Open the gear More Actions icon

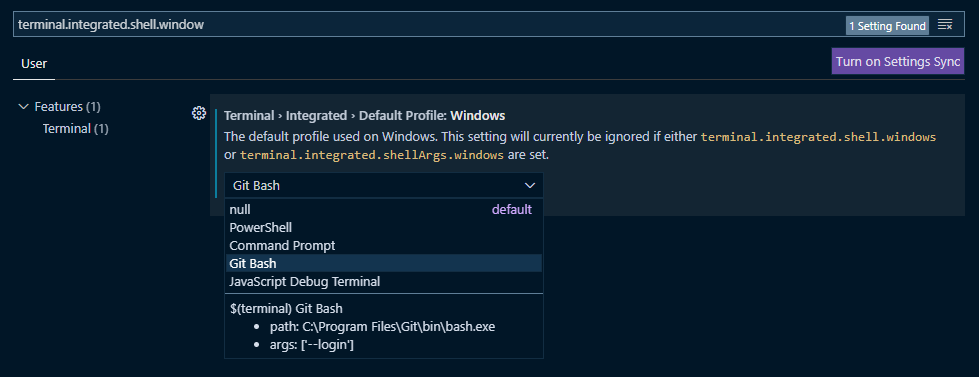tap(199, 113)
